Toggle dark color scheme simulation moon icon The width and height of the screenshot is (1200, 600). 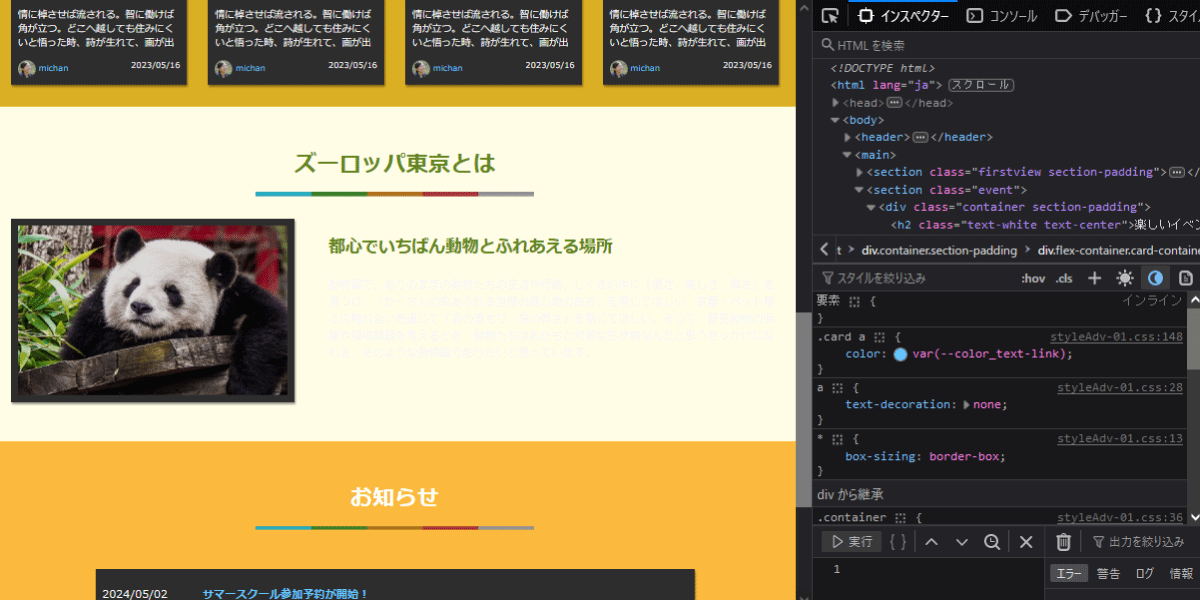[x=1155, y=278]
